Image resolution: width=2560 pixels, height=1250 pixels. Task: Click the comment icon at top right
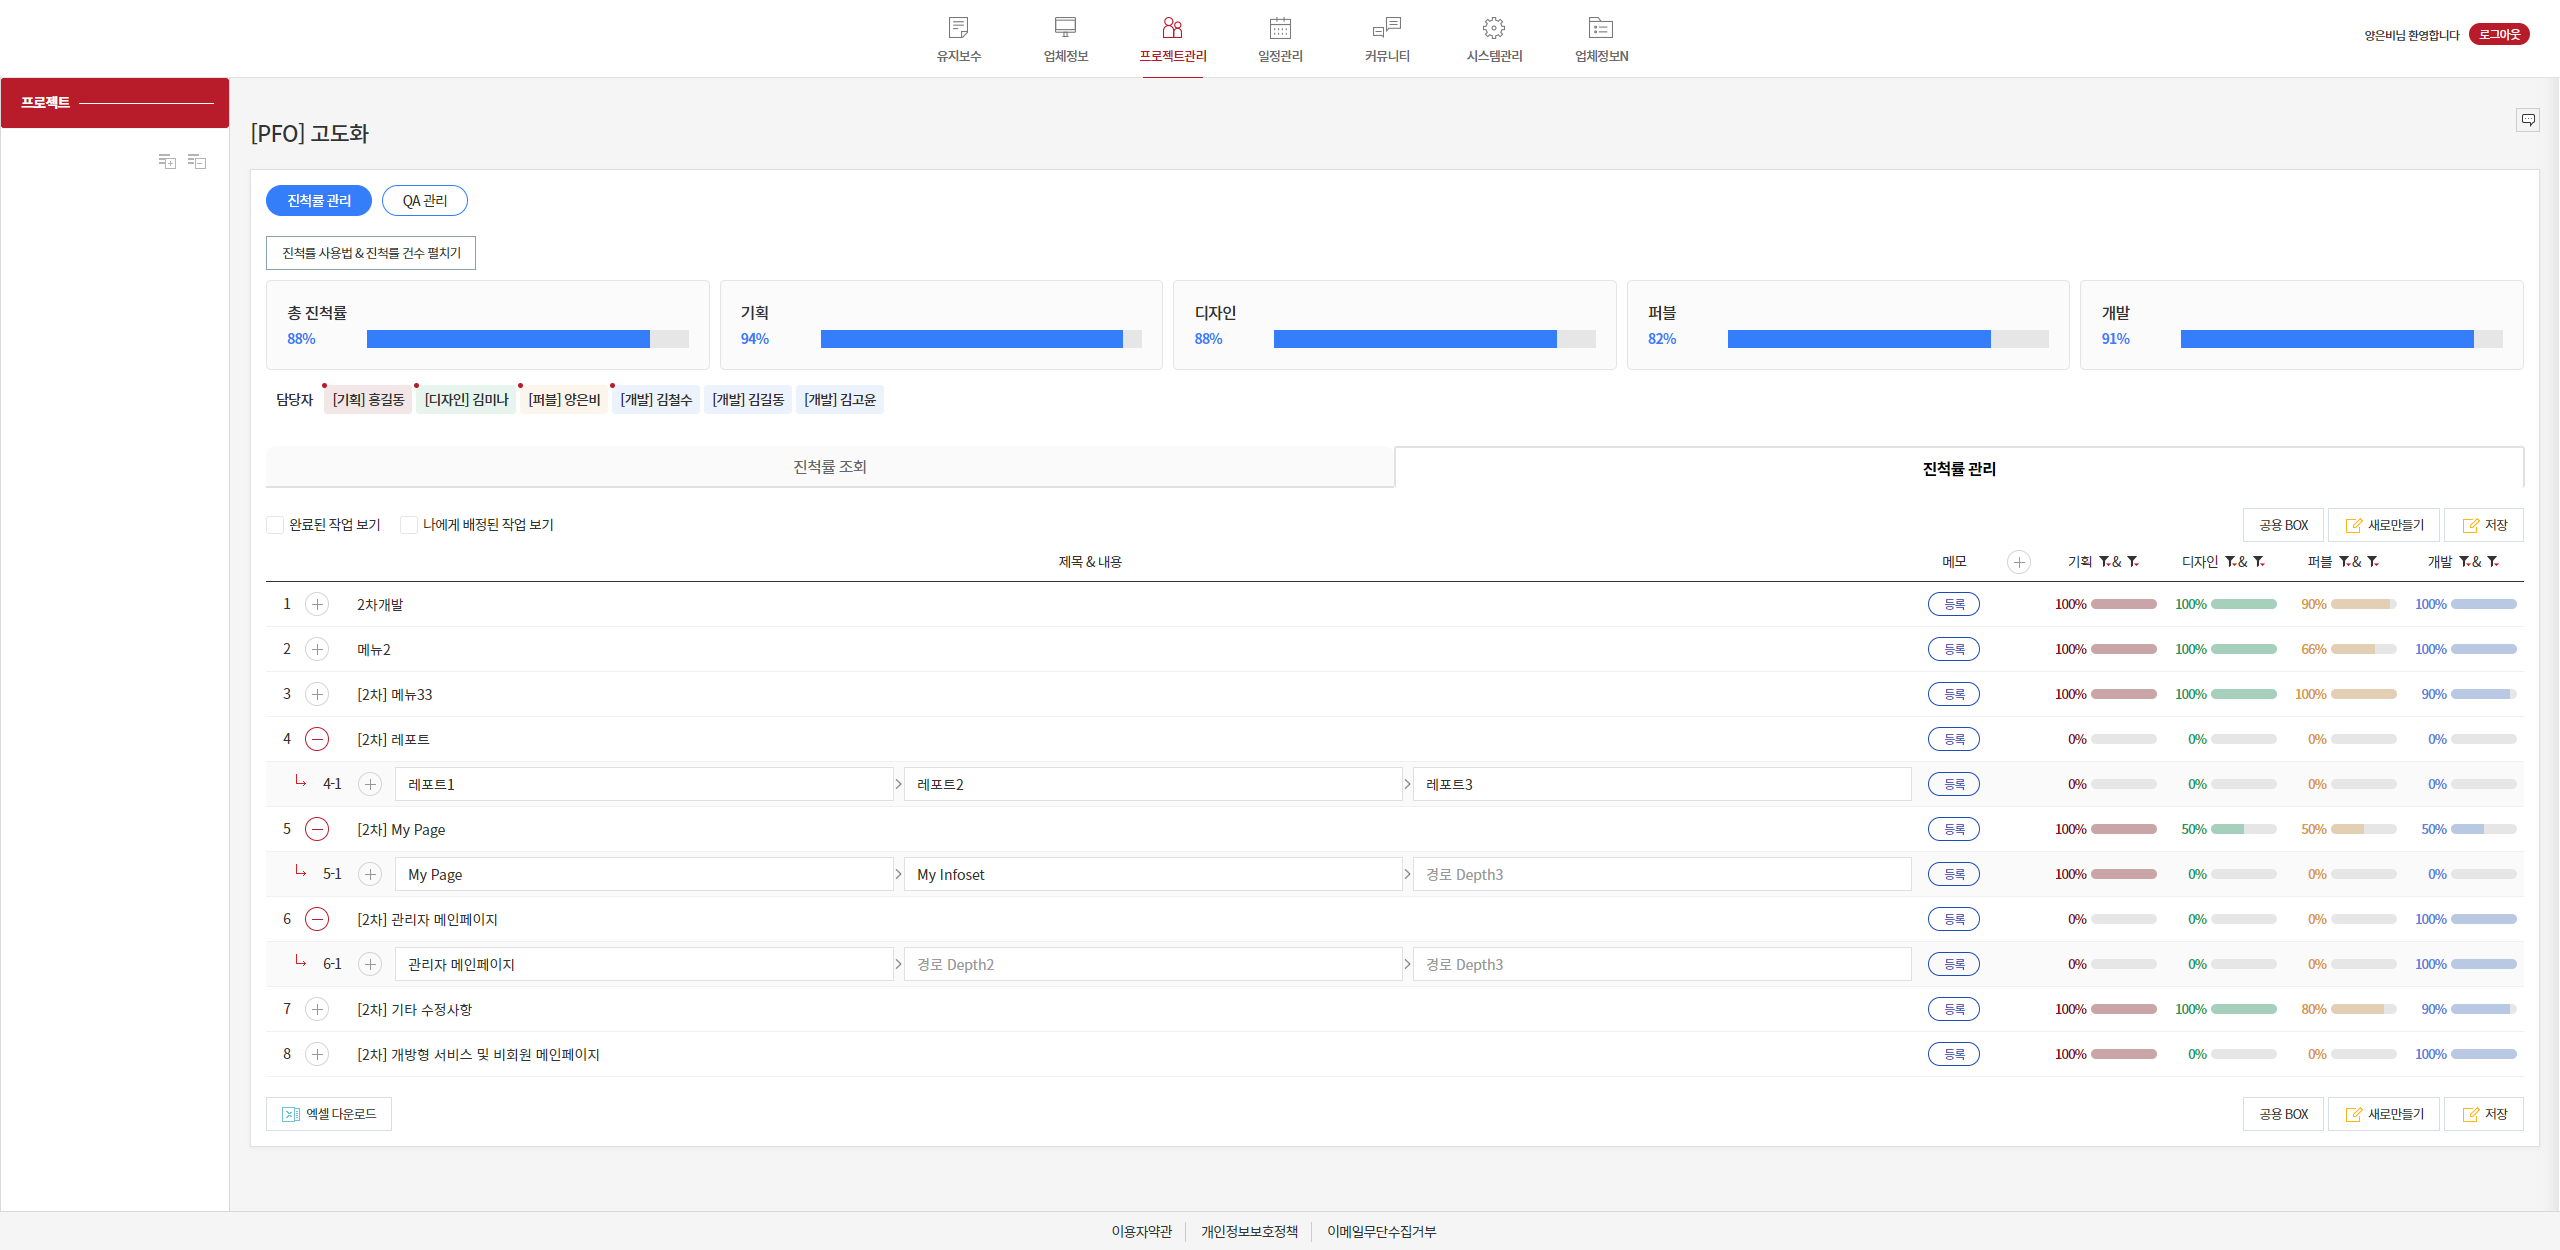2527,120
